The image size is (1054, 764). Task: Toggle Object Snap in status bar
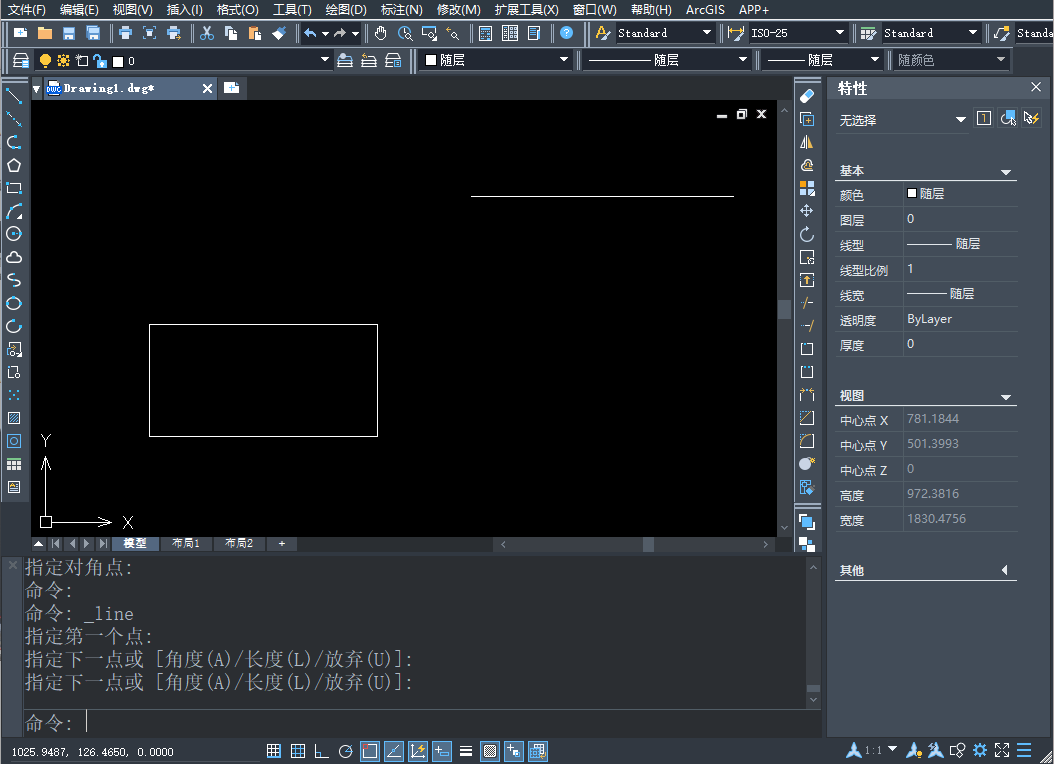point(370,751)
